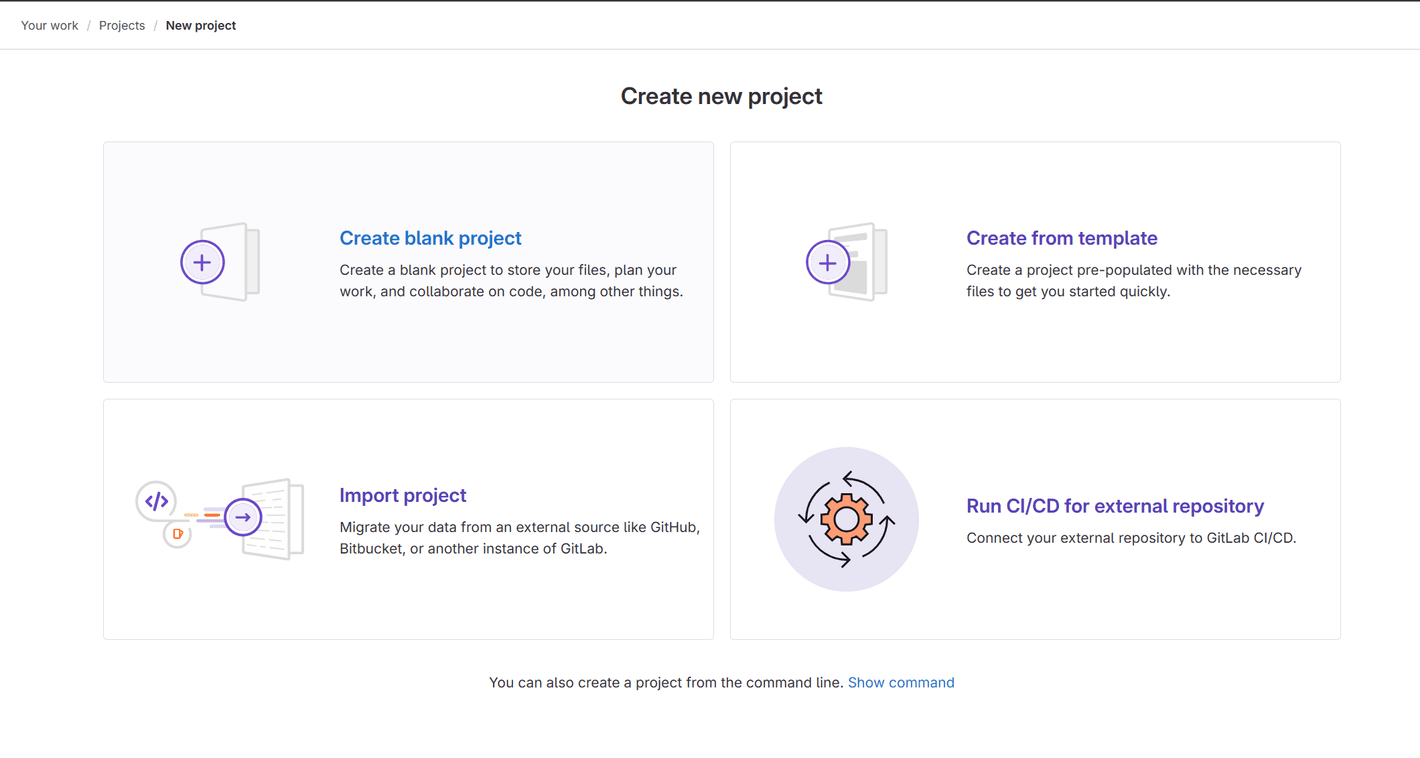The width and height of the screenshot is (1420, 758).
Task: Click the code brackets icon in Import project illustration
Action: coord(157,500)
